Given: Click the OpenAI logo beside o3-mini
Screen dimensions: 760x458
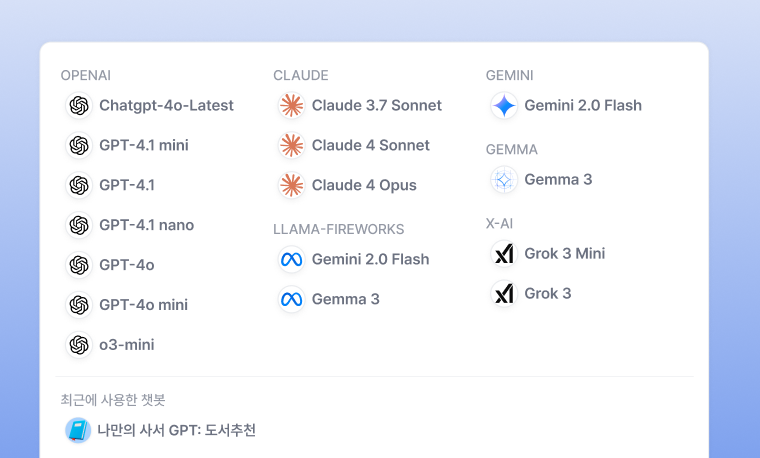Looking at the screenshot, I should tap(79, 345).
